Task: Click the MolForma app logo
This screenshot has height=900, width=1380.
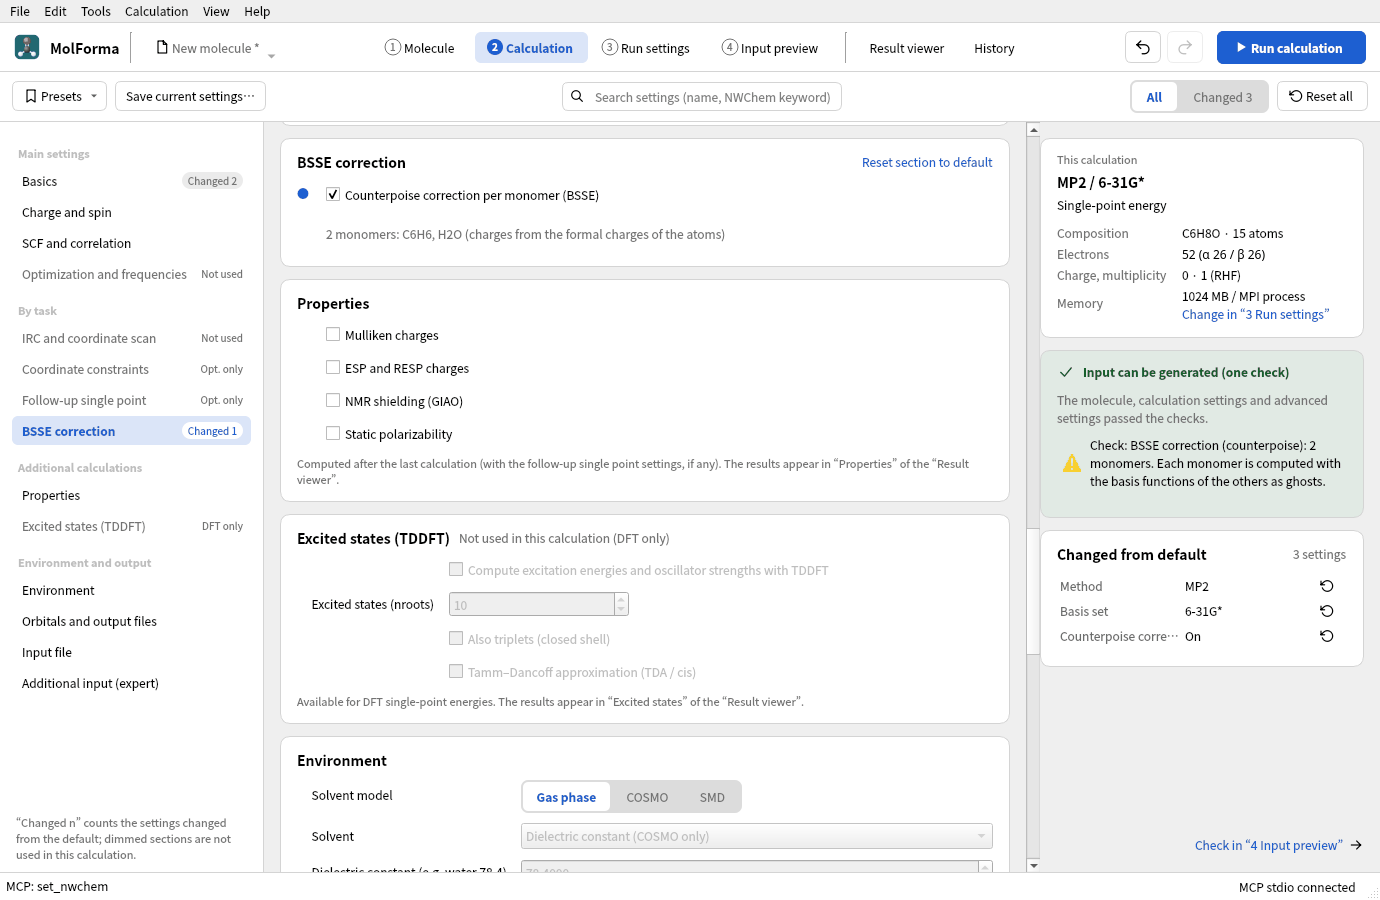Action: click(x=27, y=47)
